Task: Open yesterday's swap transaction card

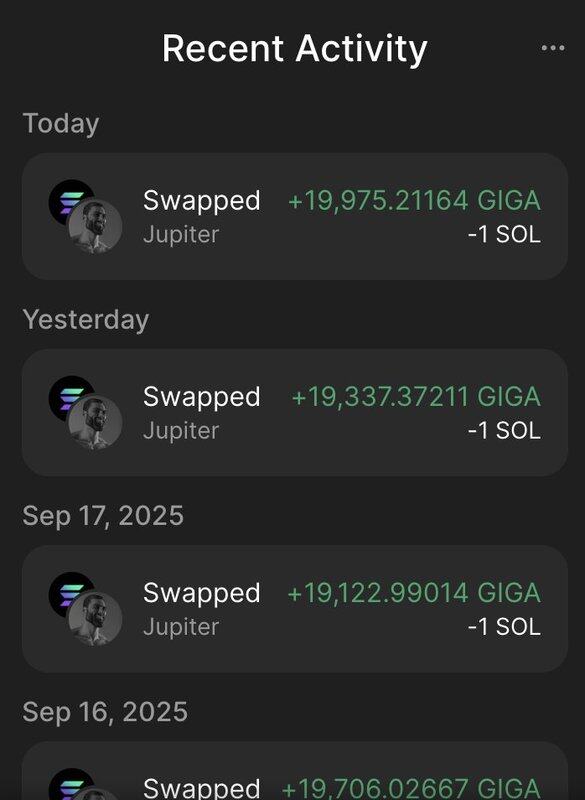Action: point(295,413)
